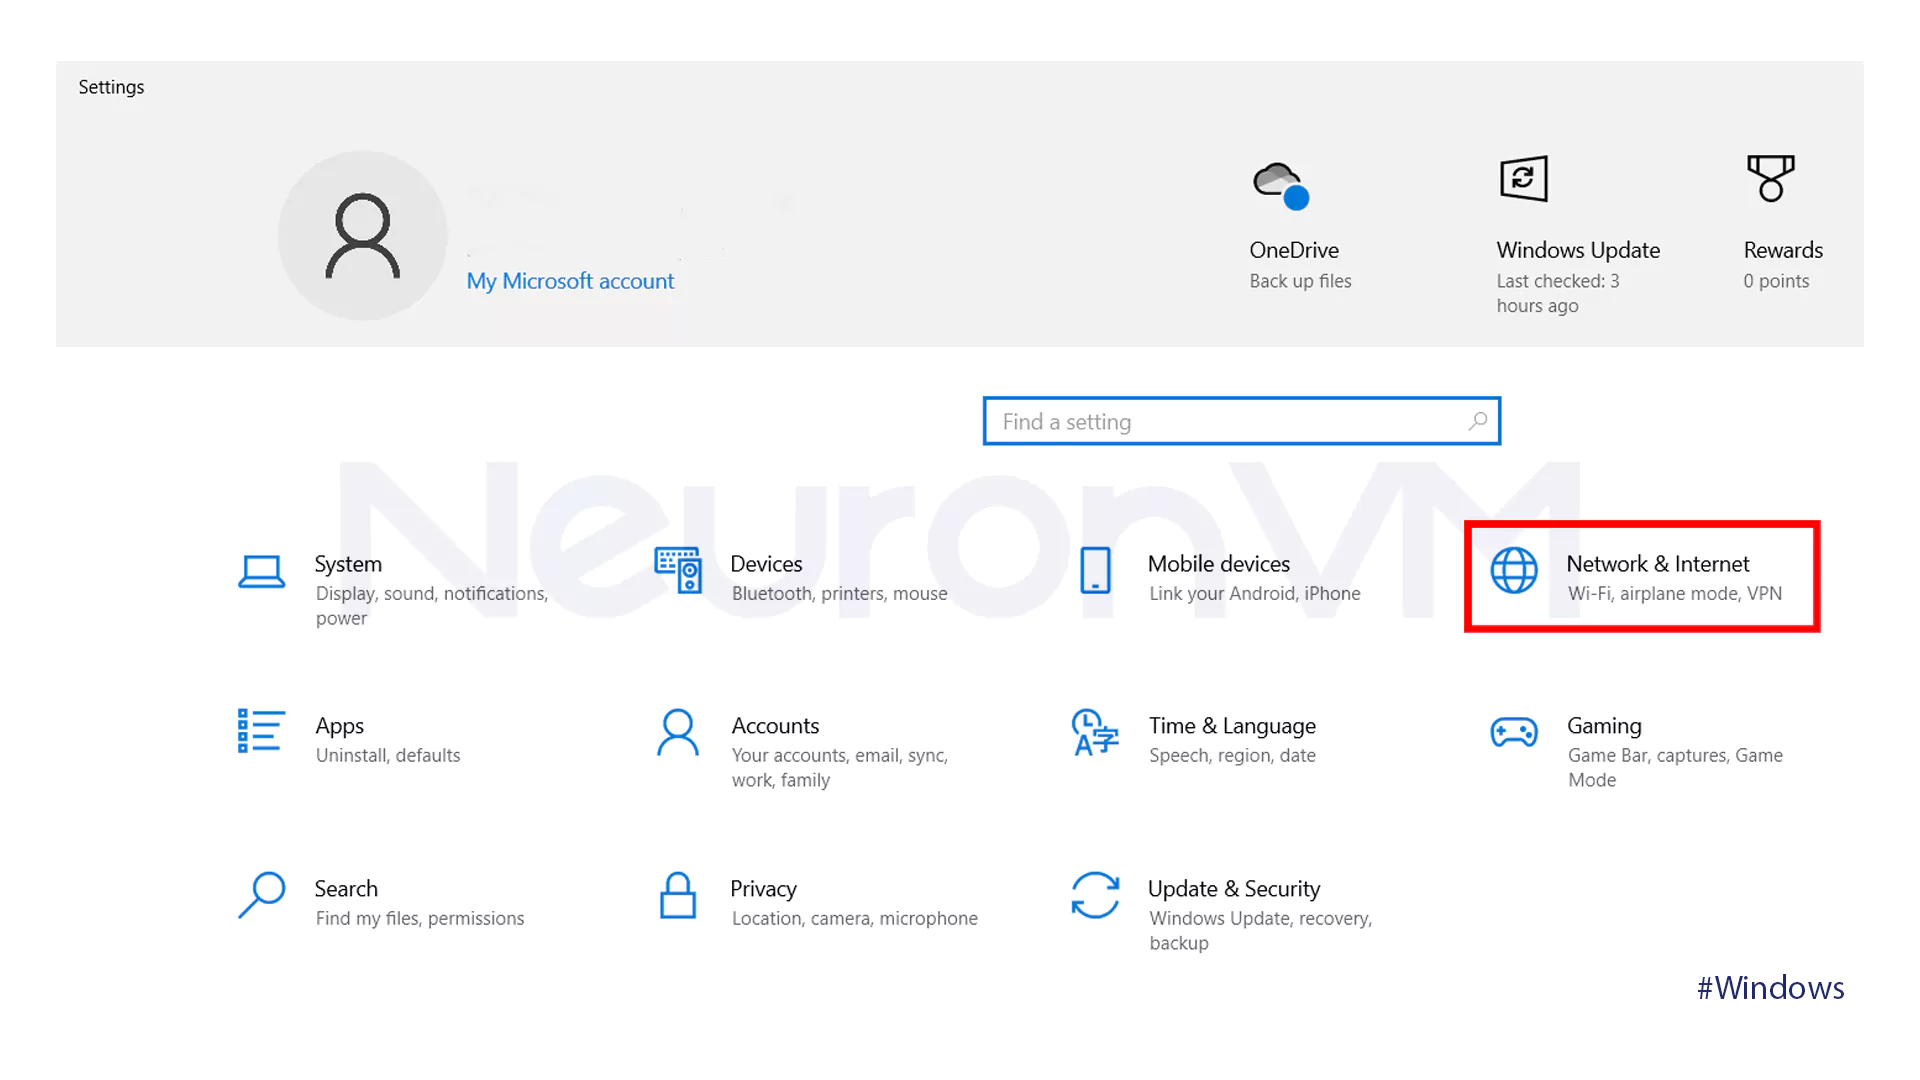The width and height of the screenshot is (1920, 1080).
Task: Open Network & Internet settings label
Action: click(1658, 564)
